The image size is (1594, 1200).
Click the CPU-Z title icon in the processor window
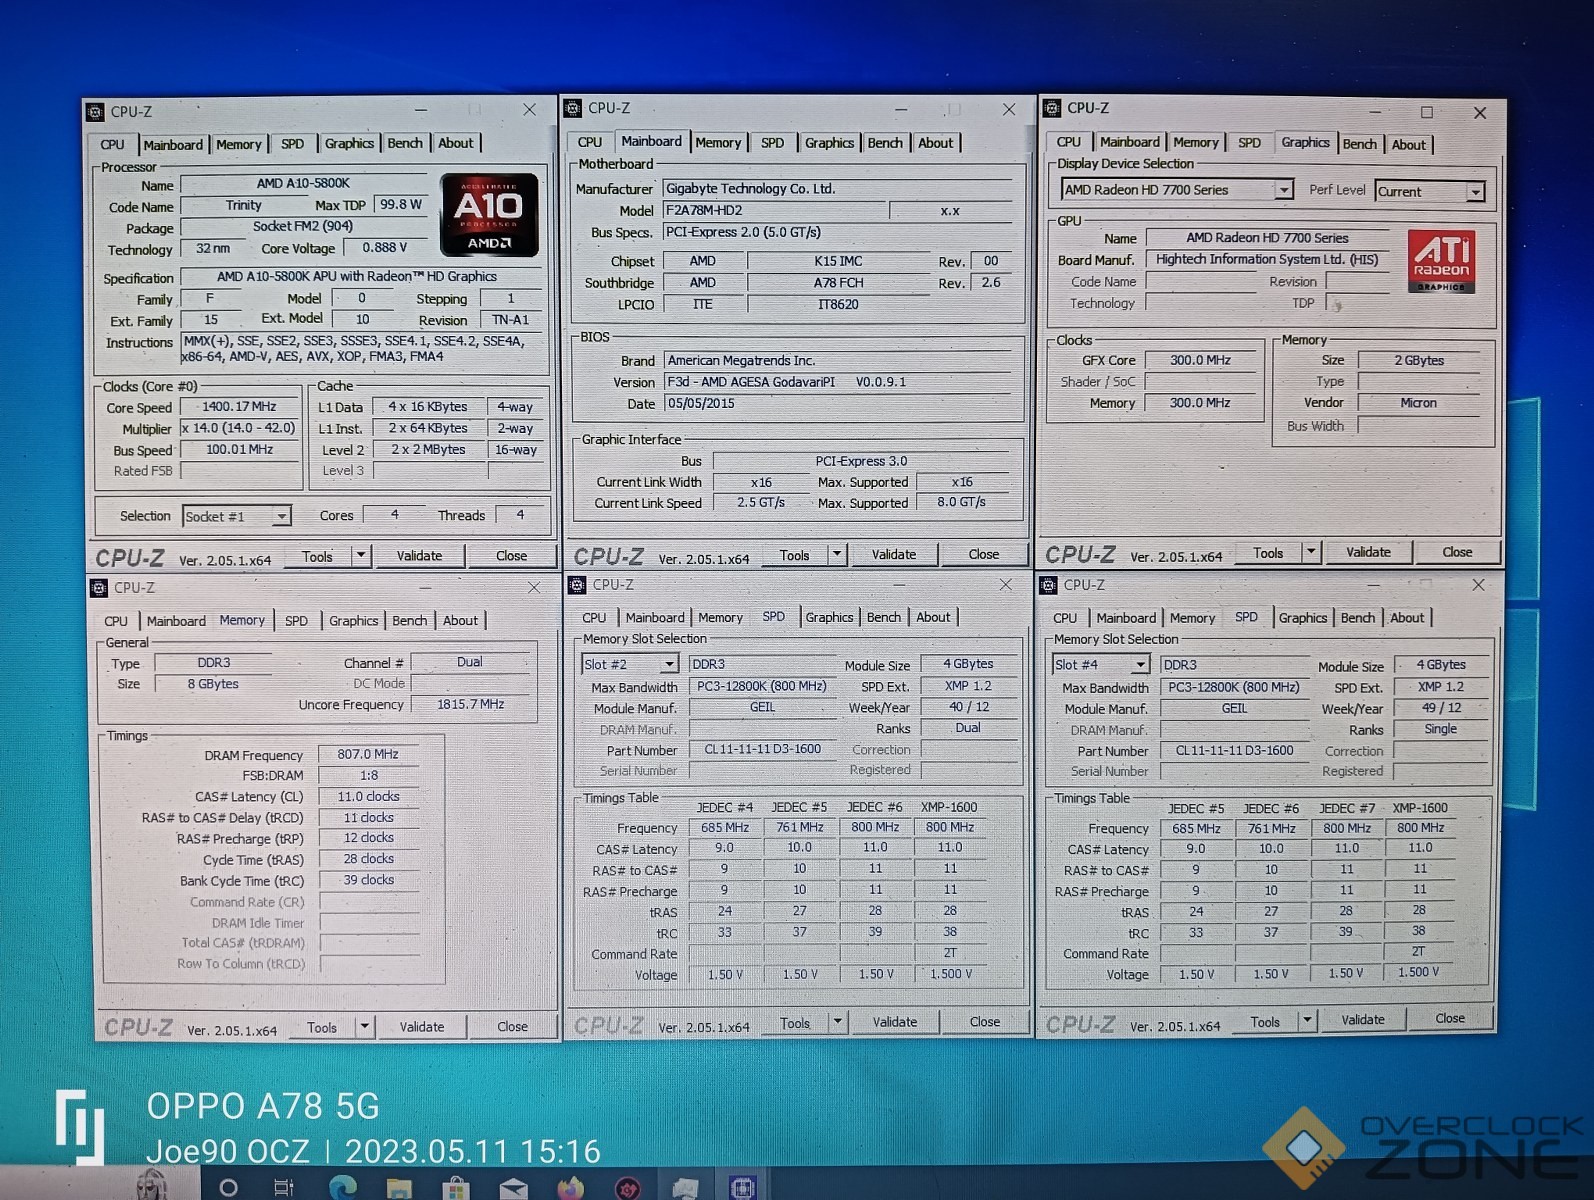pos(96,112)
